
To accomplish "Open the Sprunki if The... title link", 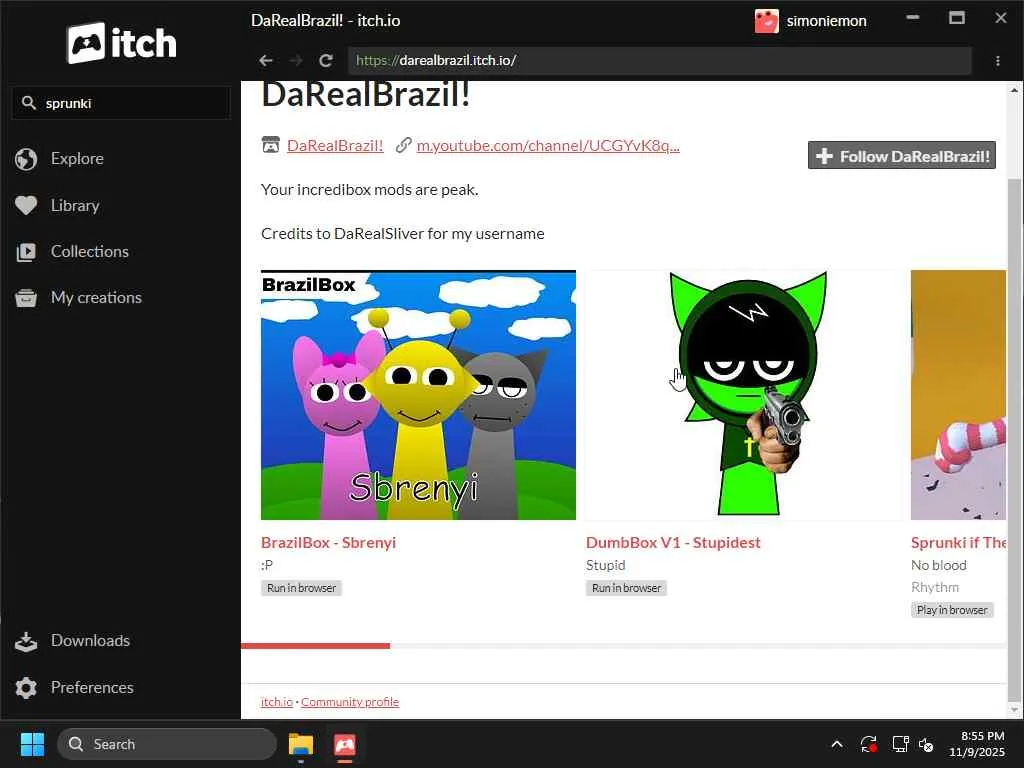I will (x=958, y=543).
